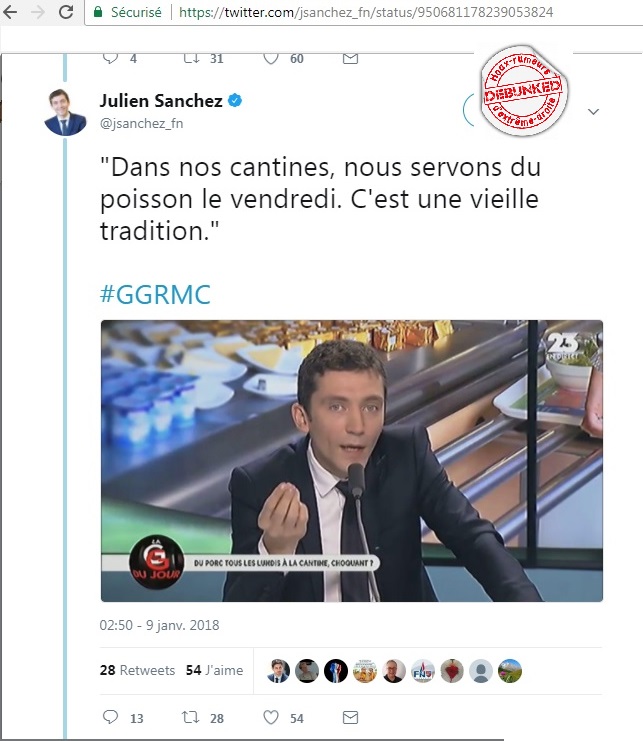Send tweet by direct message envelope icon
Viewport: 643px width, 741px height.
coord(350,717)
